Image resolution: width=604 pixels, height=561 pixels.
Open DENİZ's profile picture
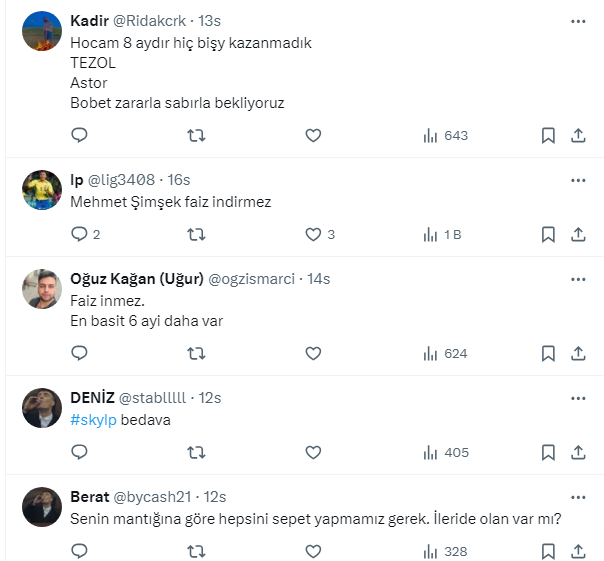42,407
